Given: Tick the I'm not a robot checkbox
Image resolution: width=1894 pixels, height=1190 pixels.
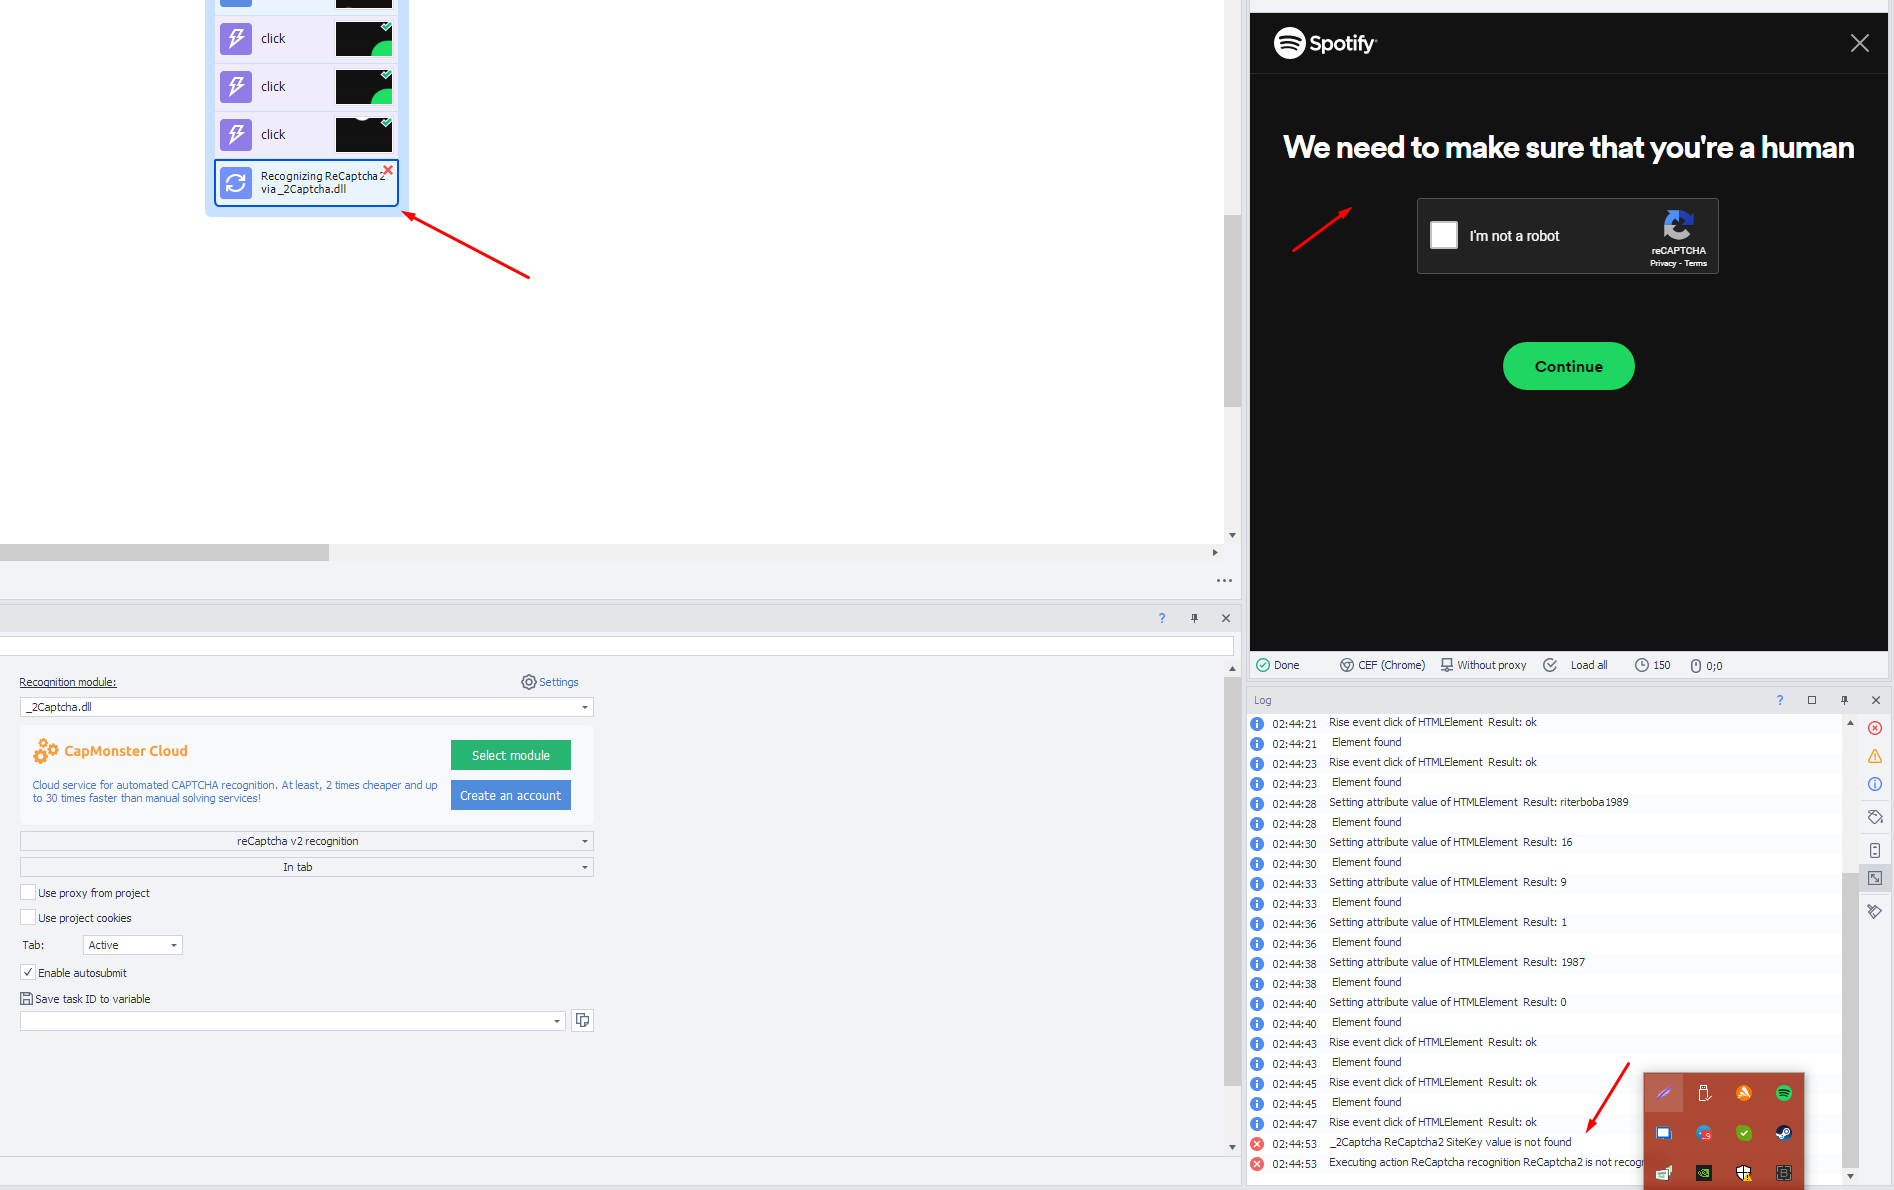Looking at the screenshot, I should click(x=1444, y=235).
